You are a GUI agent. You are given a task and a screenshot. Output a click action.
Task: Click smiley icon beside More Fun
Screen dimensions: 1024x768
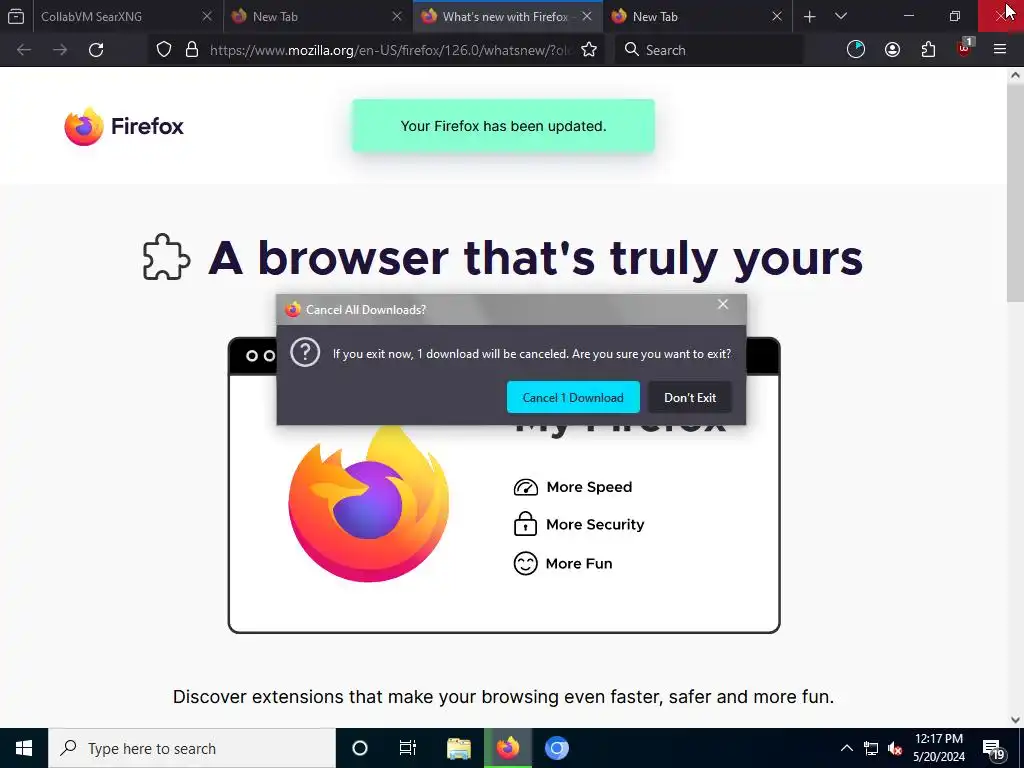click(x=525, y=563)
